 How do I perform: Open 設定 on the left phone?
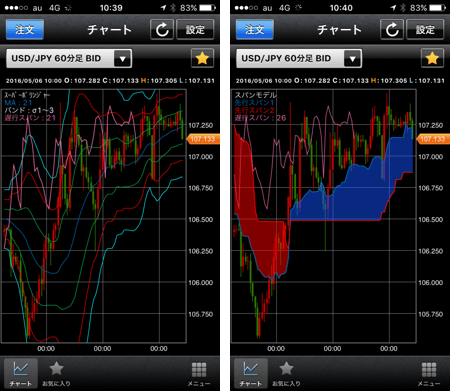coord(195,30)
